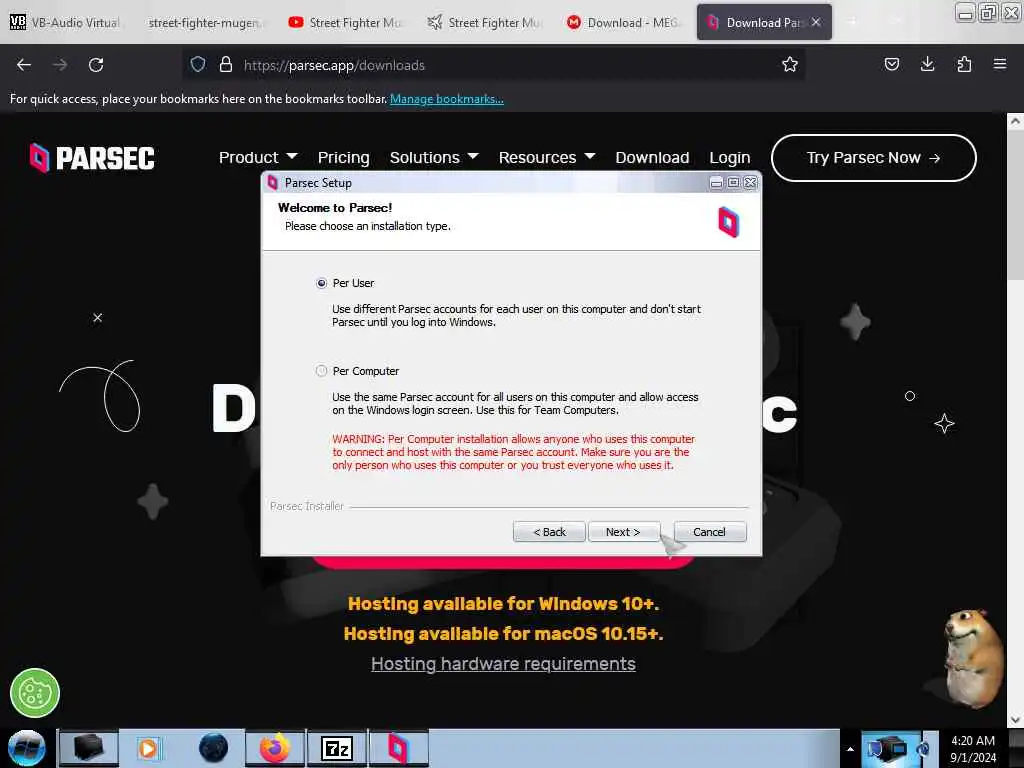
Task: Expand the Product dropdown menu
Action: (x=258, y=157)
